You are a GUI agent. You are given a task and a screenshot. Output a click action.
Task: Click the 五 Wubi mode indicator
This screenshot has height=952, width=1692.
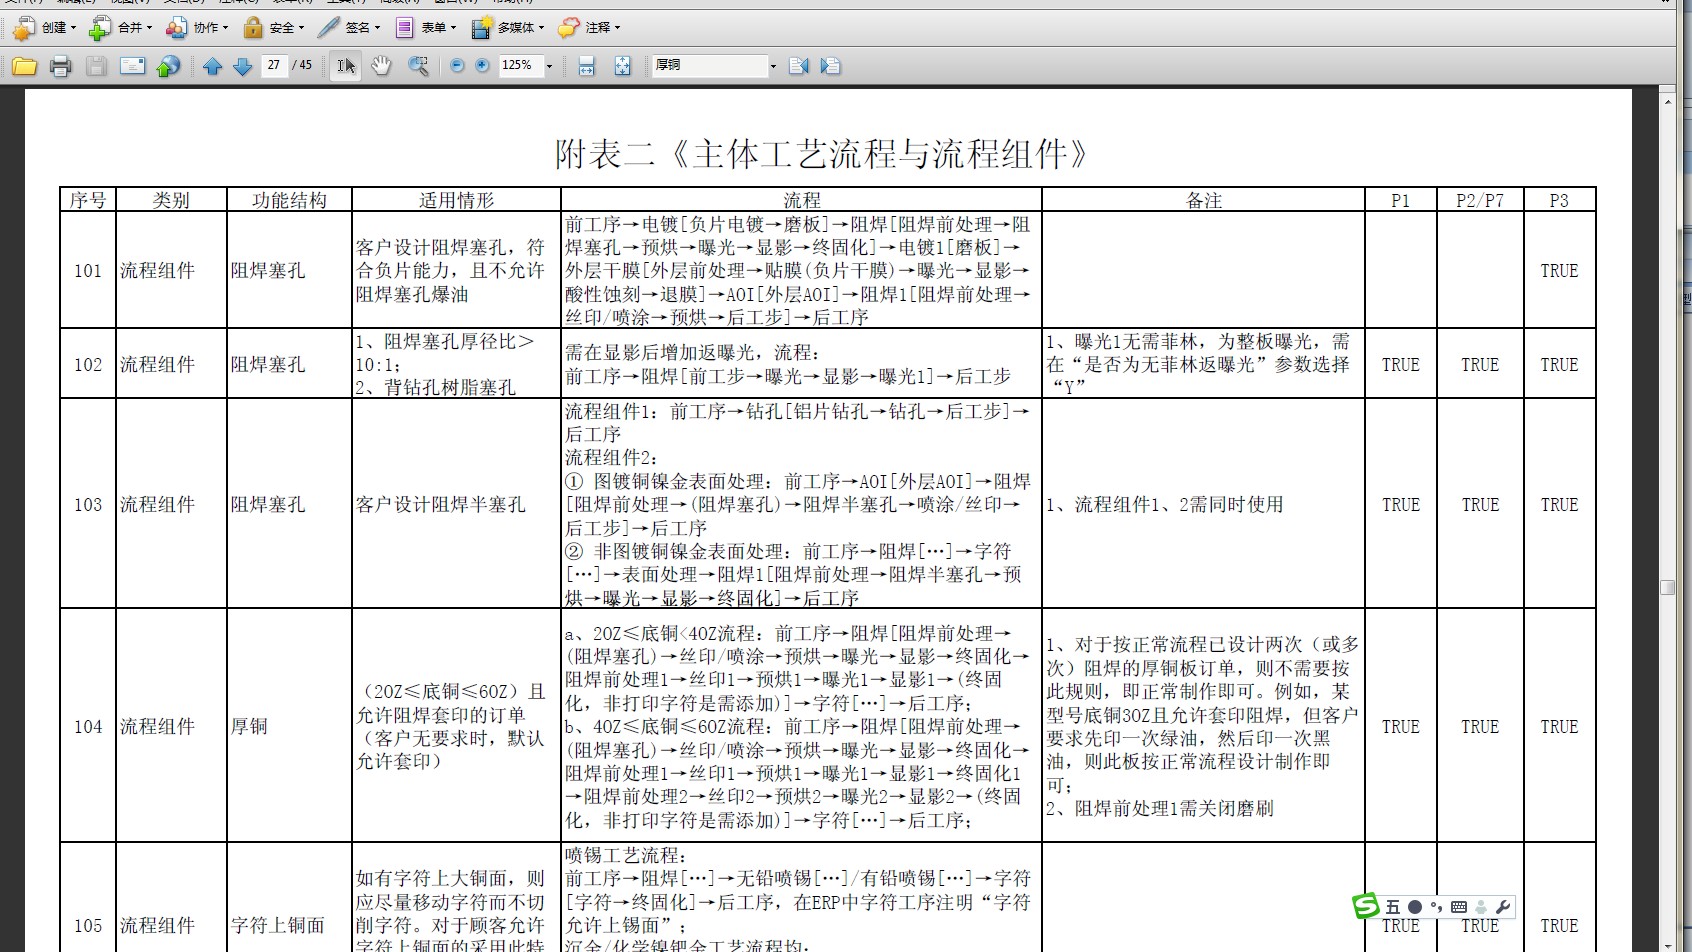pos(1393,907)
